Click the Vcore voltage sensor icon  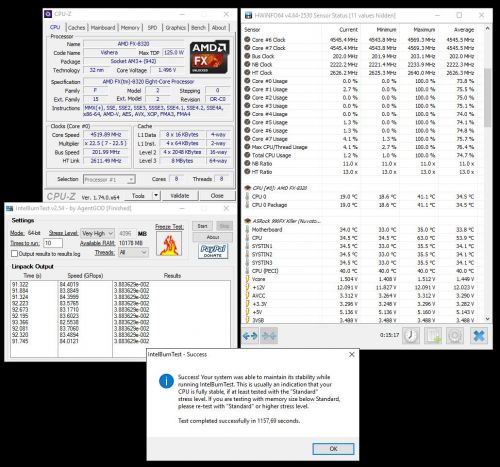click(247, 279)
